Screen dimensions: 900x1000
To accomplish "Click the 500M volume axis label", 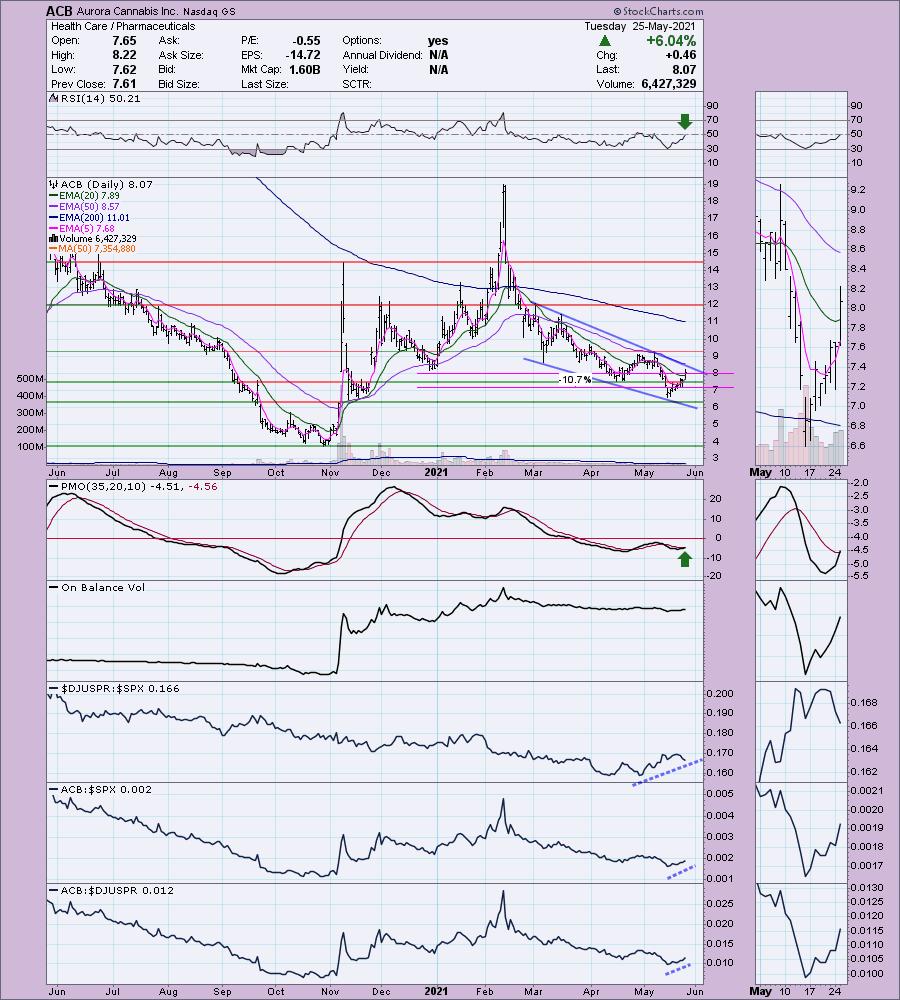I will (x=30, y=379).
